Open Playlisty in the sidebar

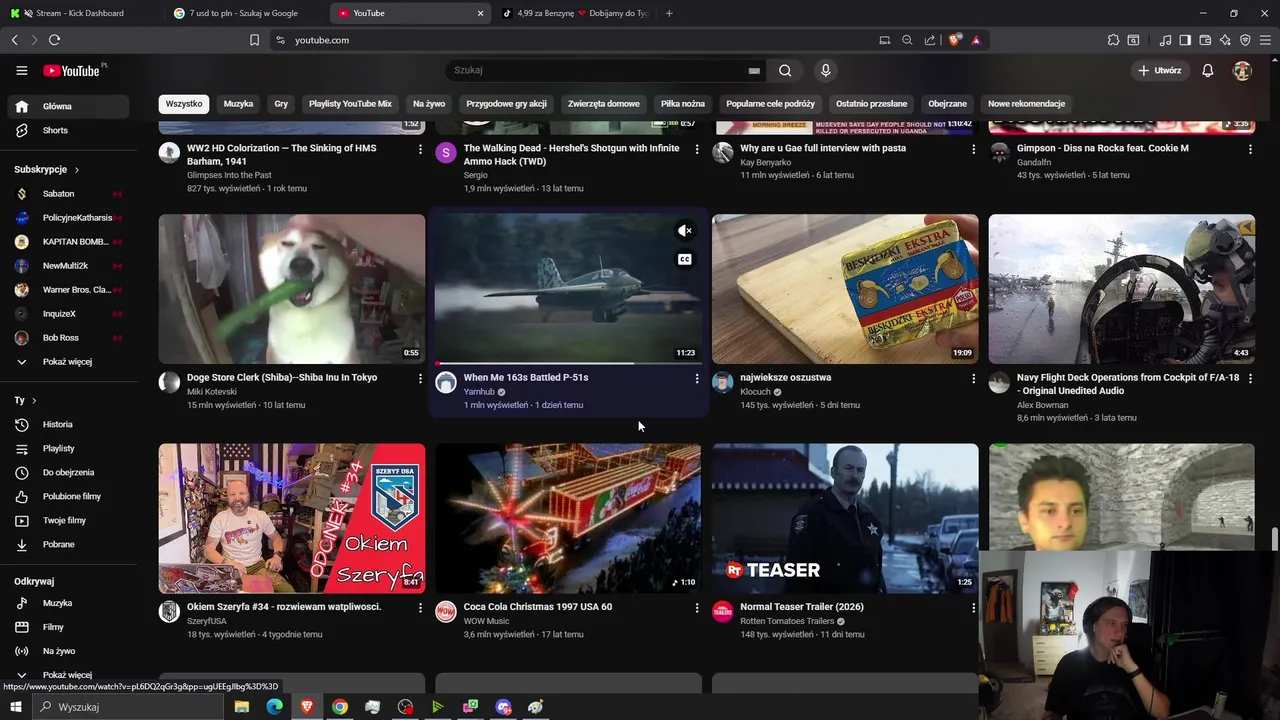68,449
